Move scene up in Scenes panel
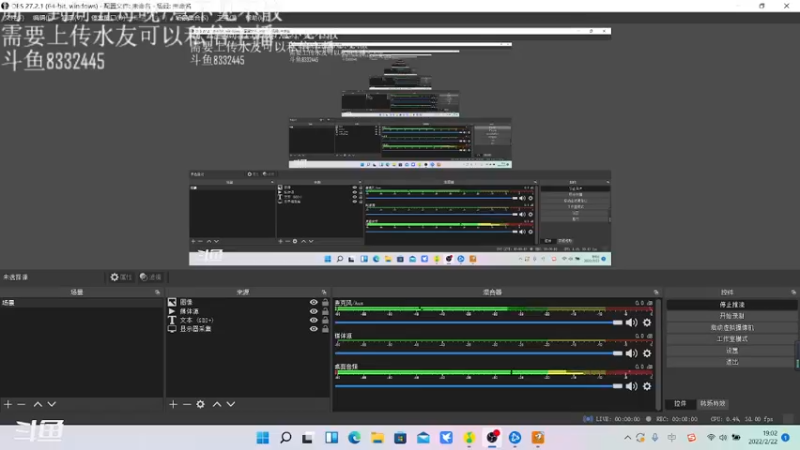800x450 pixels. point(38,404)
